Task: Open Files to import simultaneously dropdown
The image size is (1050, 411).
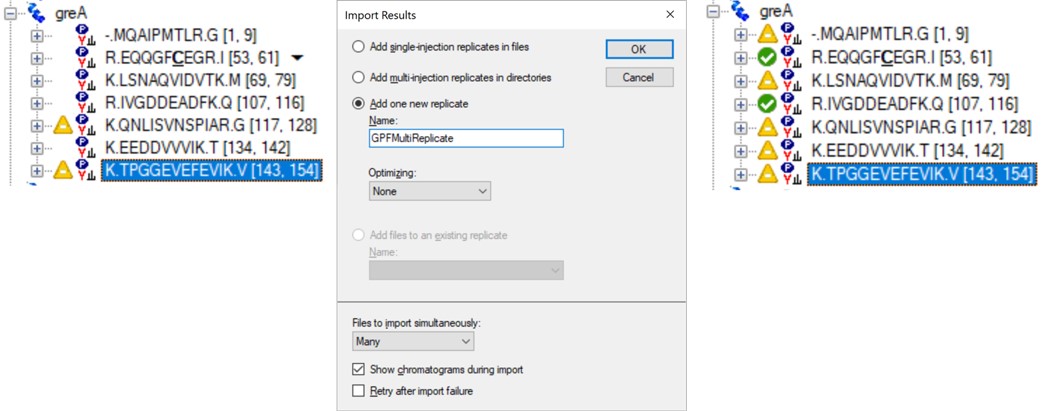Action: (413, 341)
